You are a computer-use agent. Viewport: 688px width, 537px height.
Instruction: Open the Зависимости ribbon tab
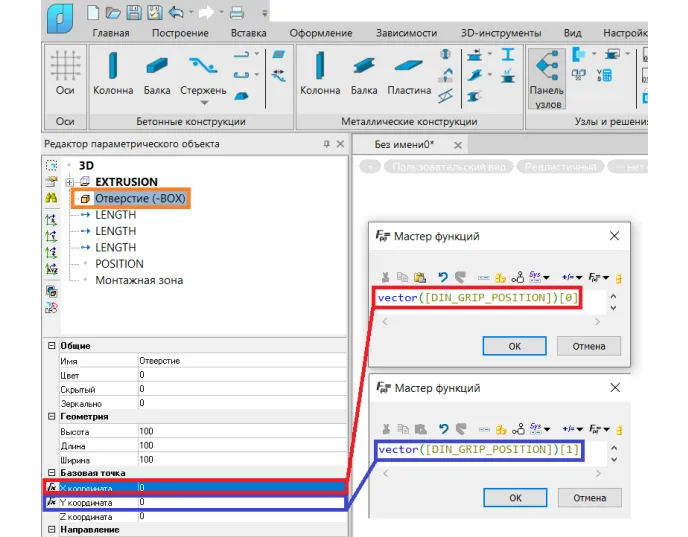click(x=406, y=33)
